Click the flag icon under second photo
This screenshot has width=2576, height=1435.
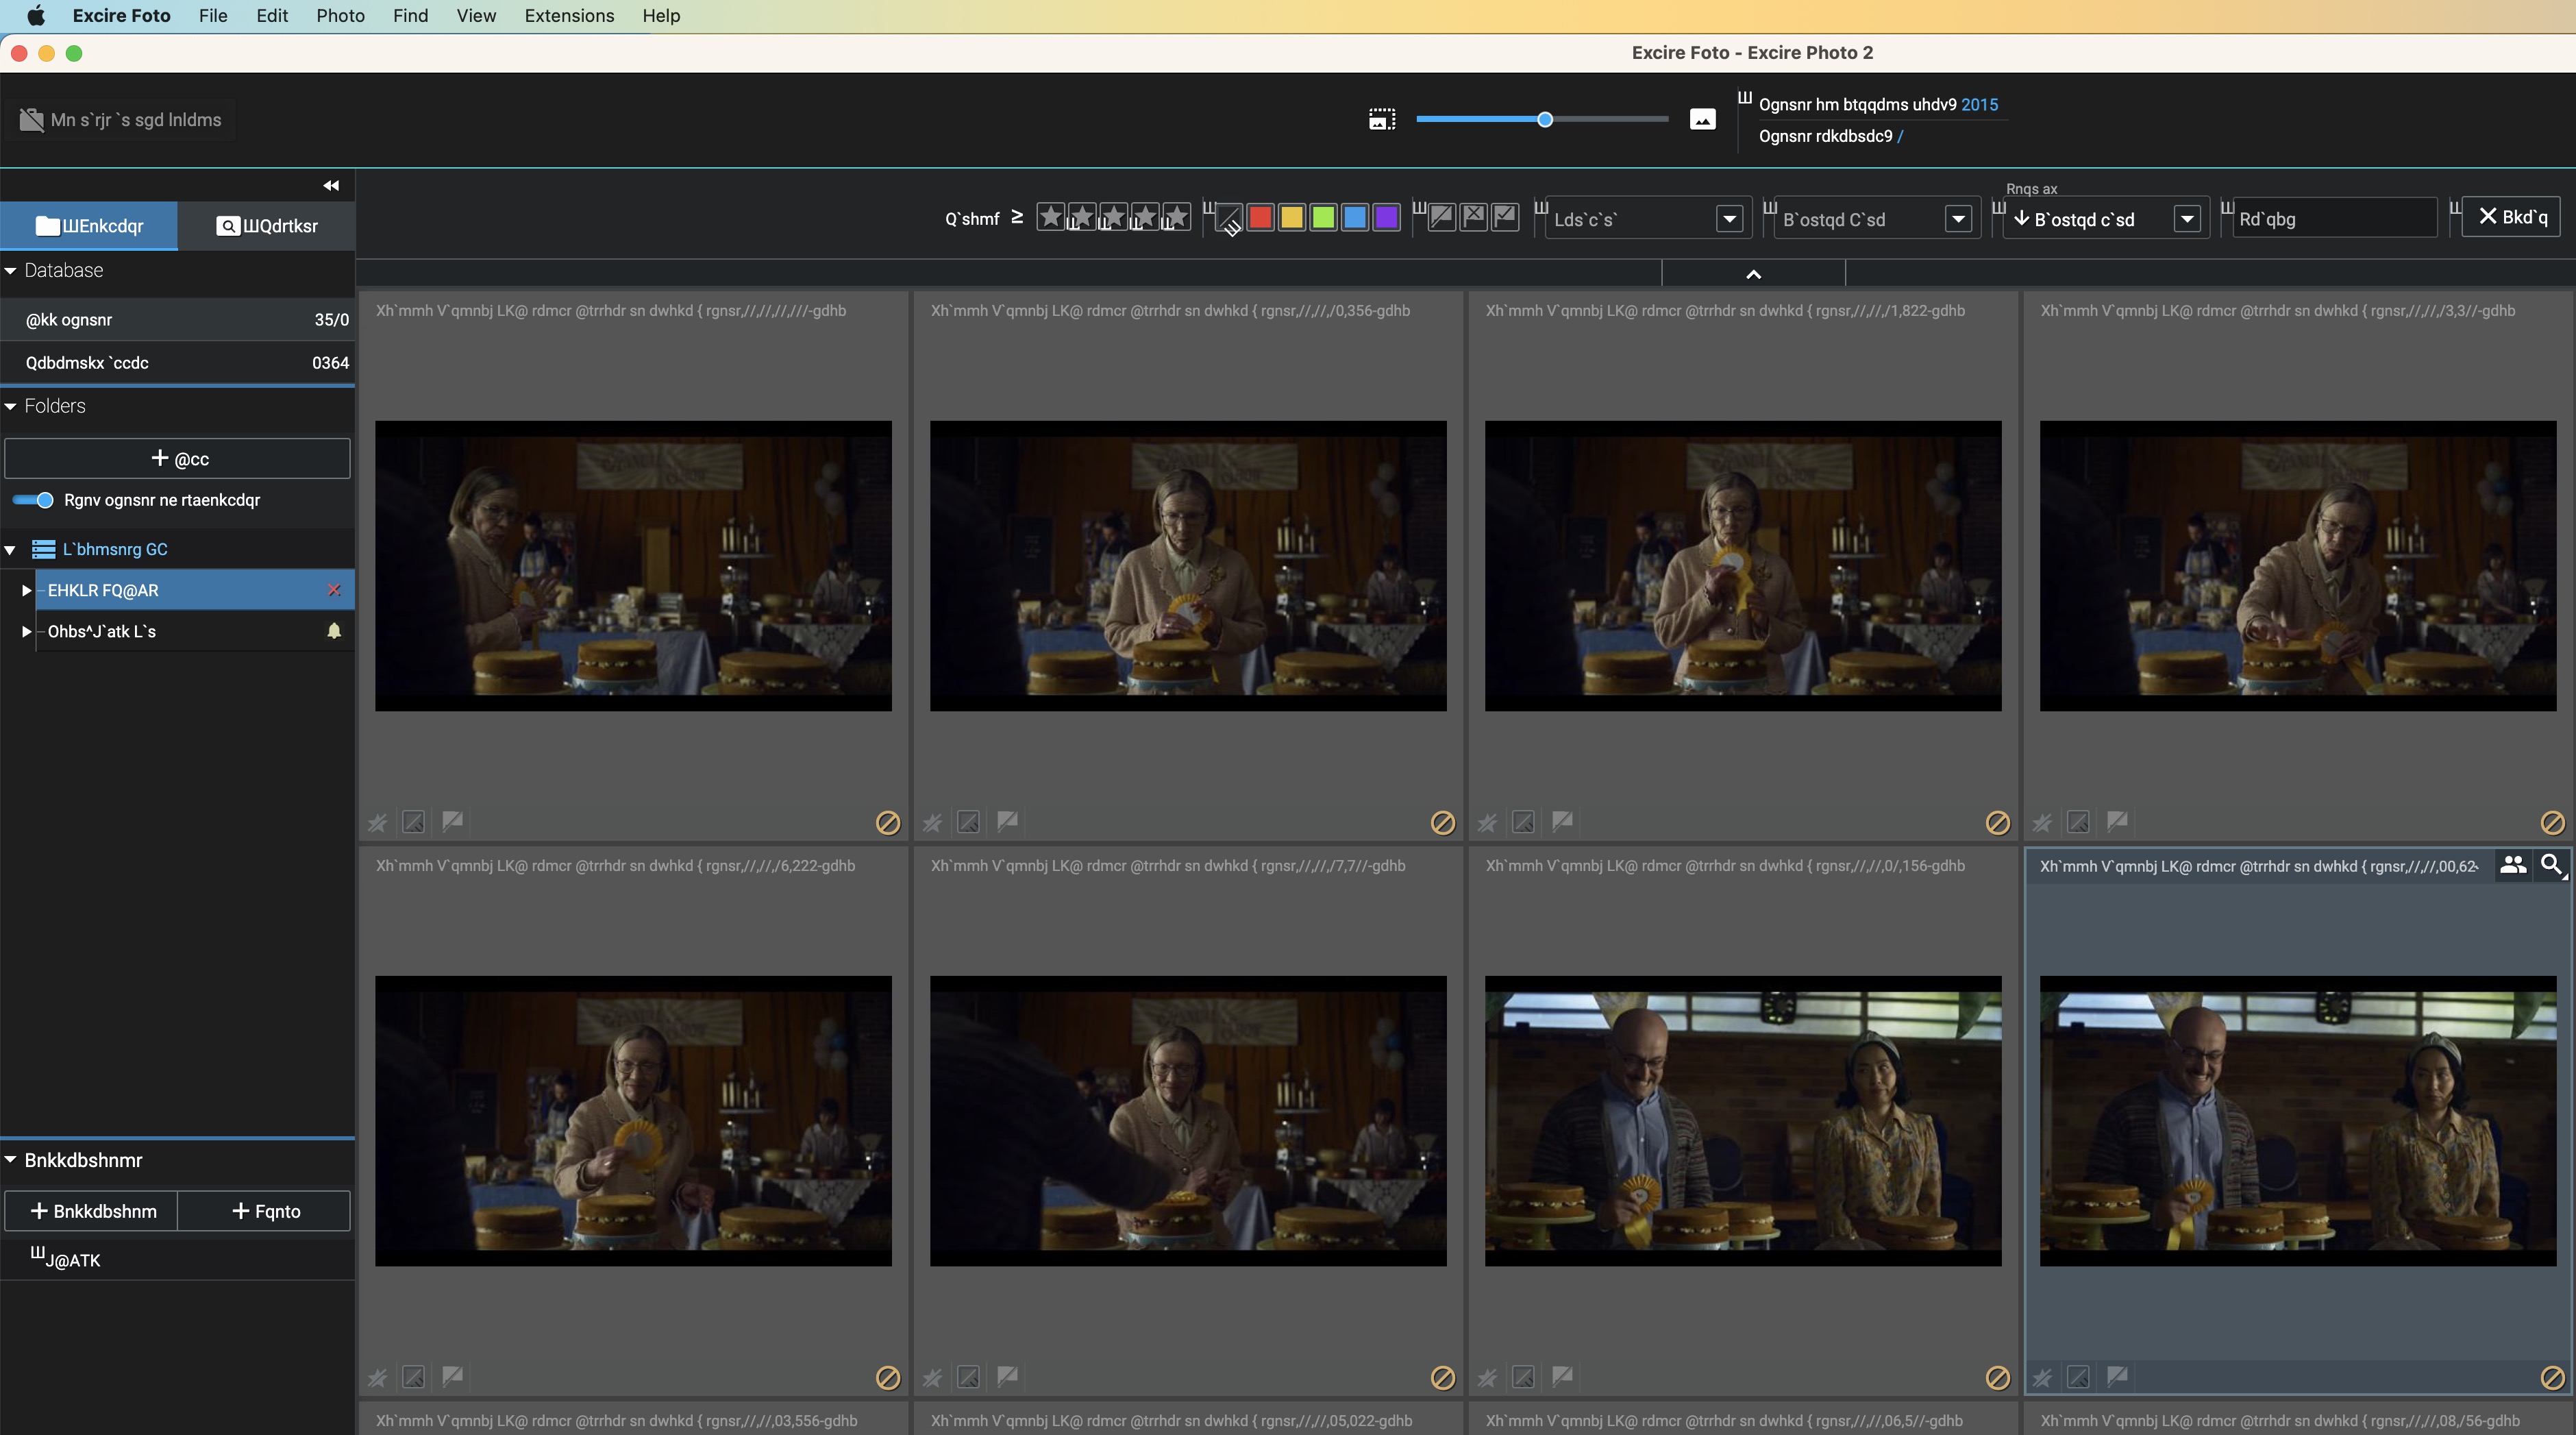point(1008,821)
